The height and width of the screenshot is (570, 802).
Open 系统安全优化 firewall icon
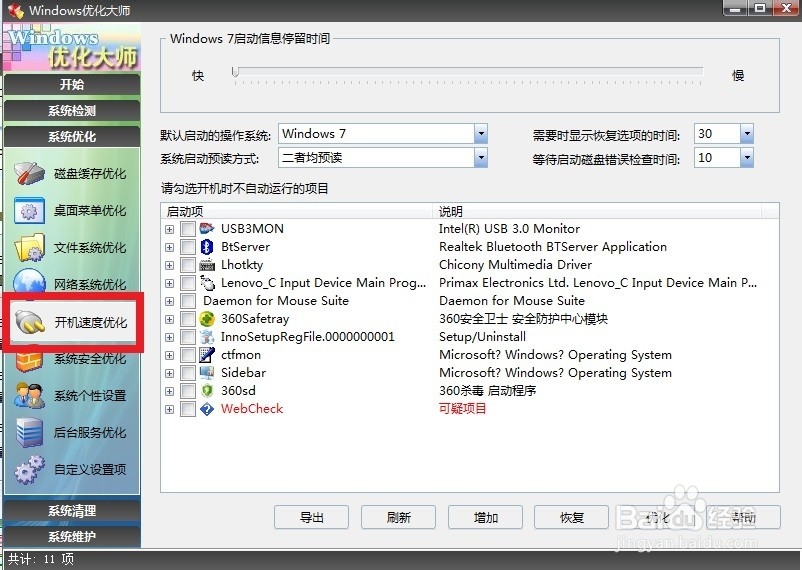[29, 361]
